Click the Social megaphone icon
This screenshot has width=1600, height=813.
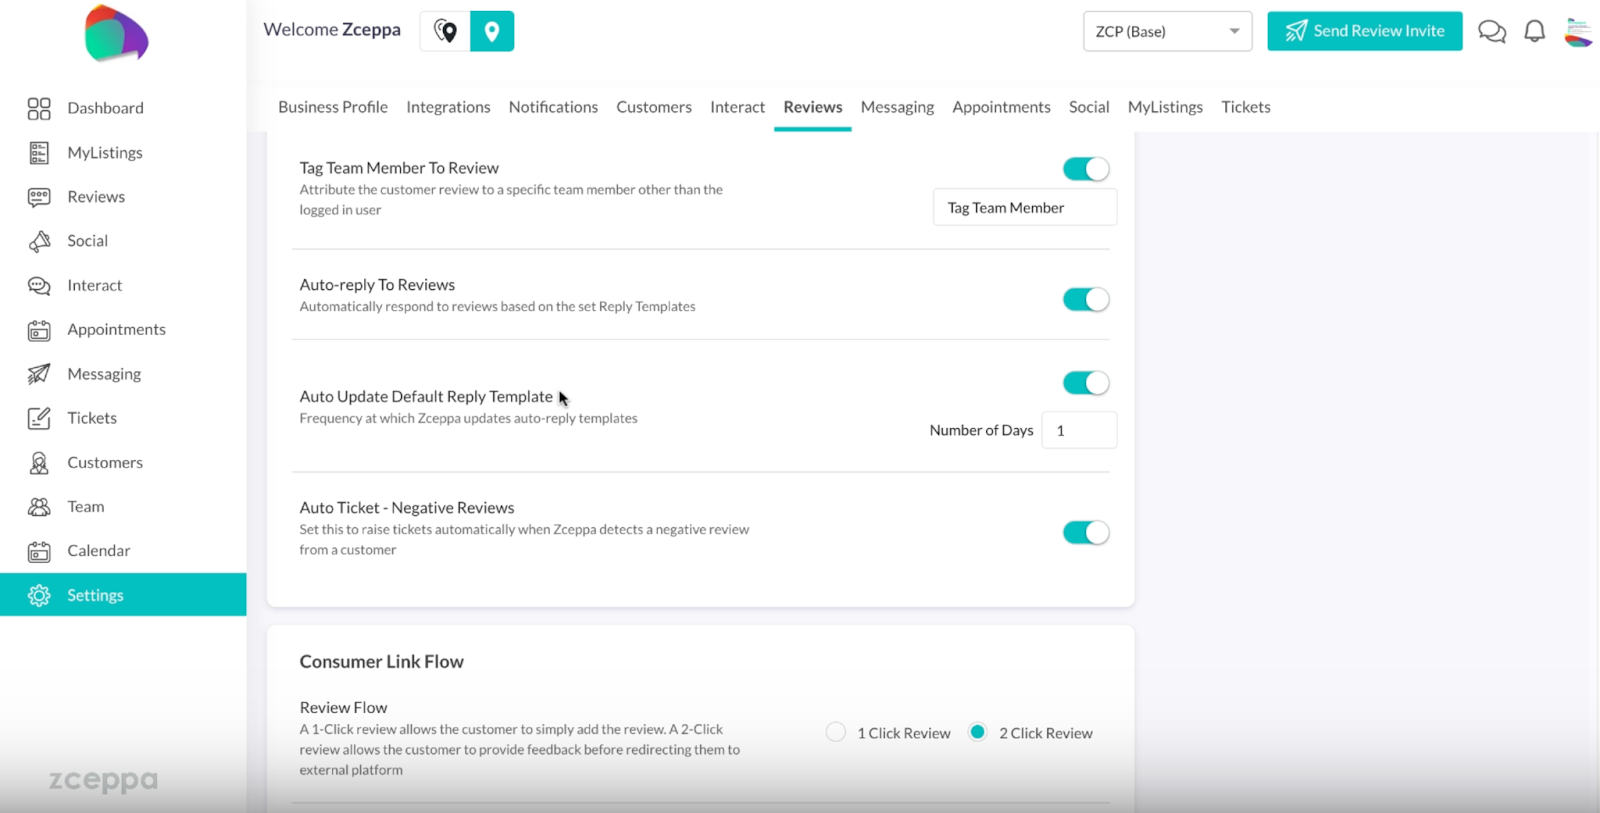click(39, 241)
